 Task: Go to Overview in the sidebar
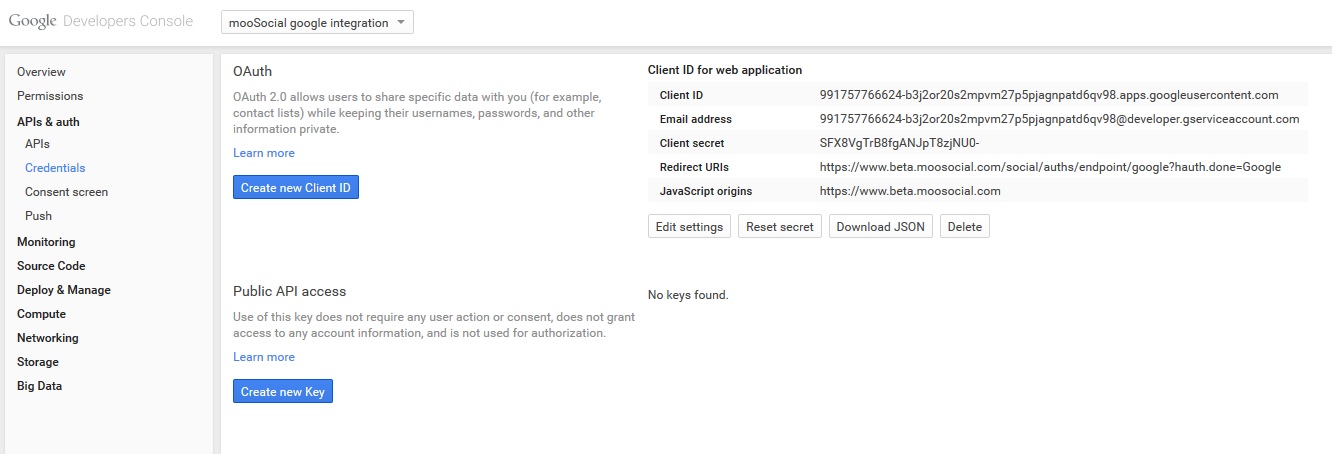tap(41, 72)
